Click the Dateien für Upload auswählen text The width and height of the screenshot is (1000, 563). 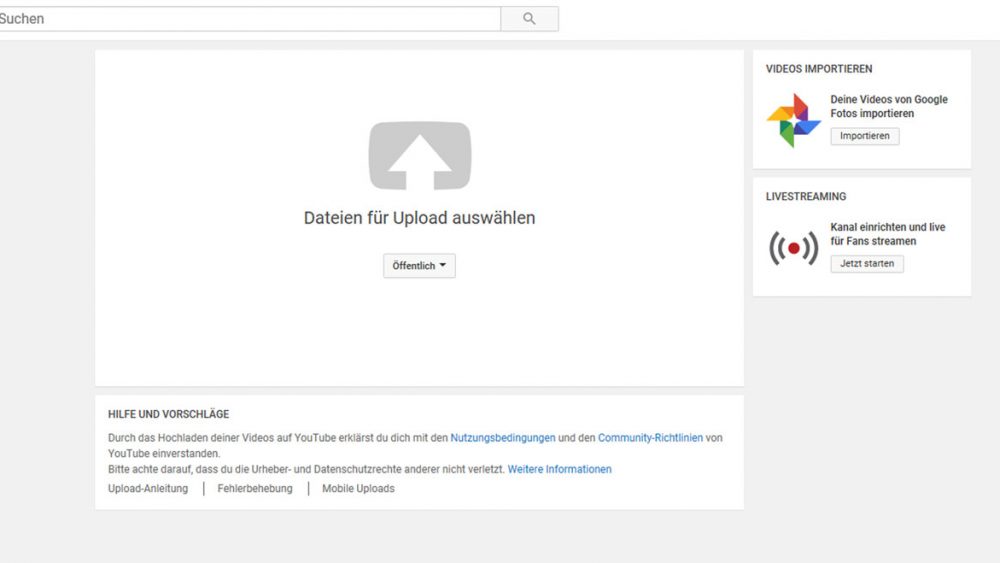[420, 218]
